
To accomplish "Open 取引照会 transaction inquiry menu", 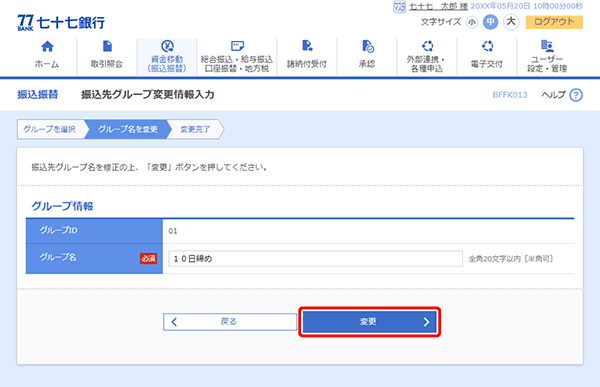I will tap(107, 56).
